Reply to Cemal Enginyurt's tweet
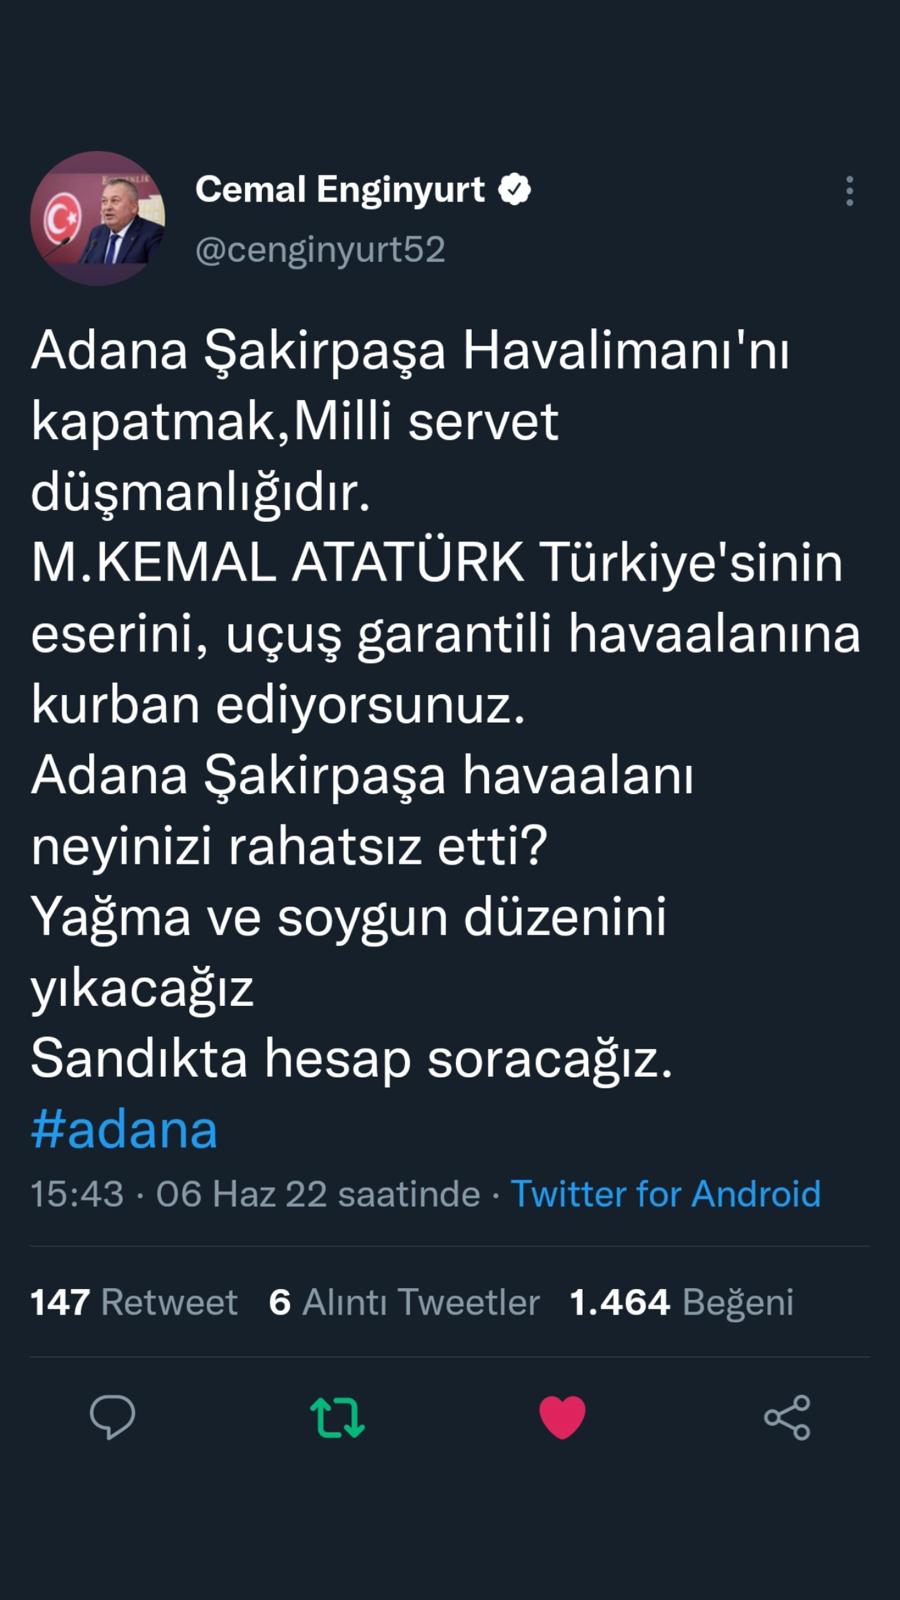Image resolution: width=900 pixels, height=1600 pixels. (112, 1417)
